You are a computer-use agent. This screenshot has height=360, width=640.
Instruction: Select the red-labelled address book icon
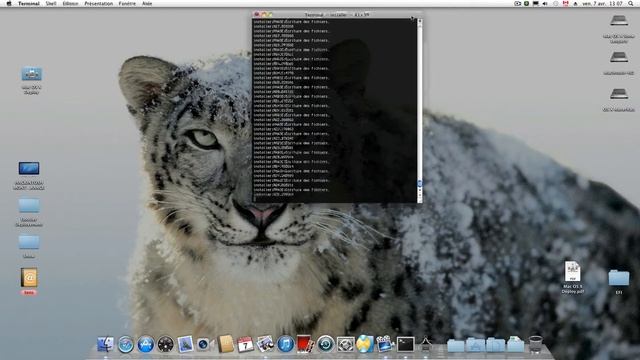[29, 278]
